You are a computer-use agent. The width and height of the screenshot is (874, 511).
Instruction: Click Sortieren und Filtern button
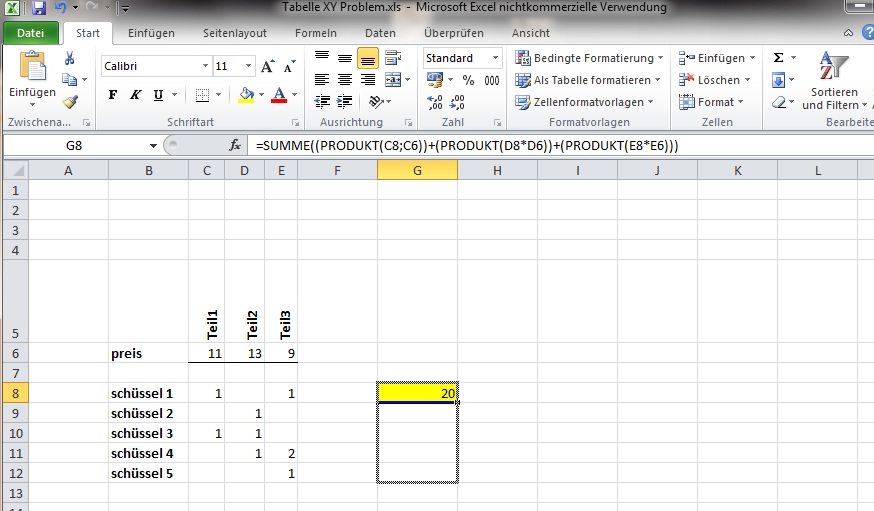point(834,81)
